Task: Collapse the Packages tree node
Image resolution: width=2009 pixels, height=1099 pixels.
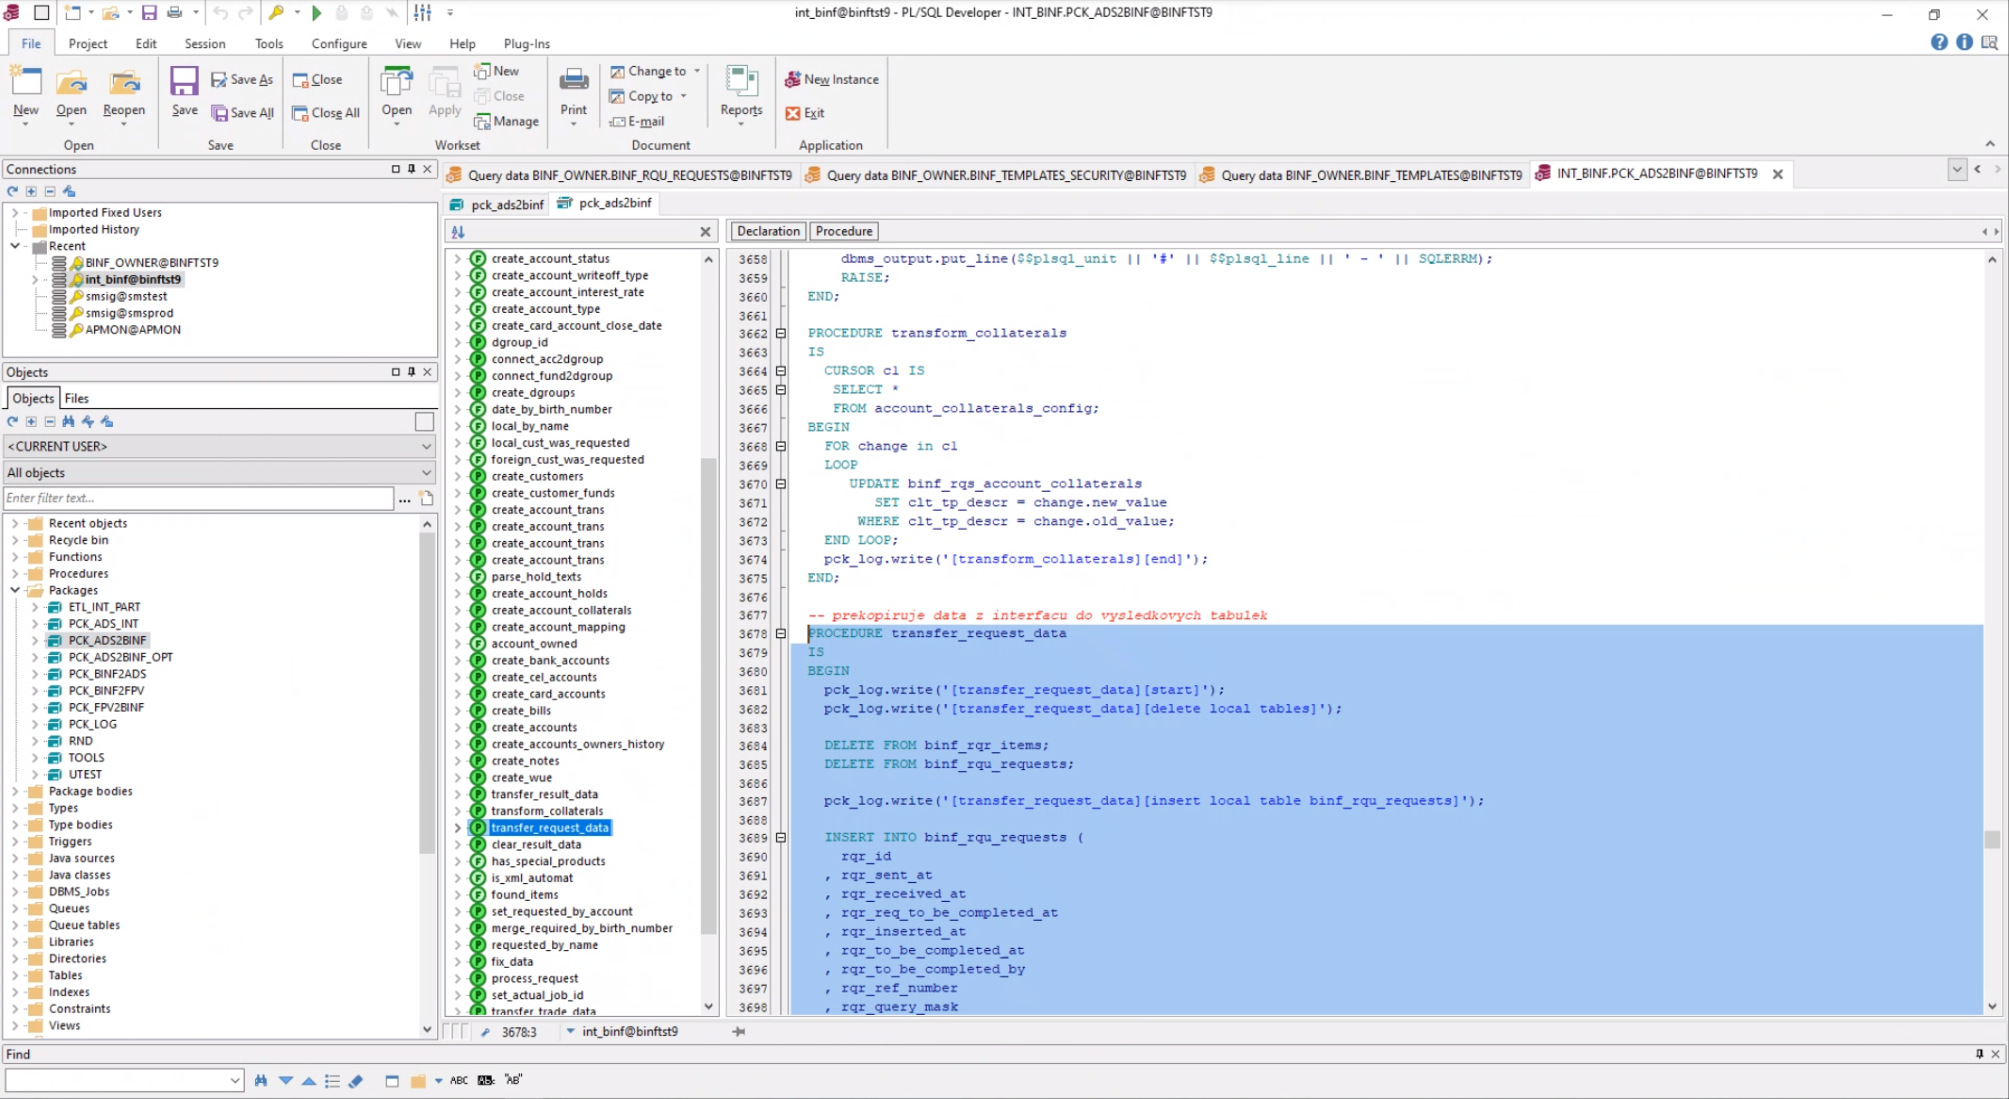Action: (13, 590)
